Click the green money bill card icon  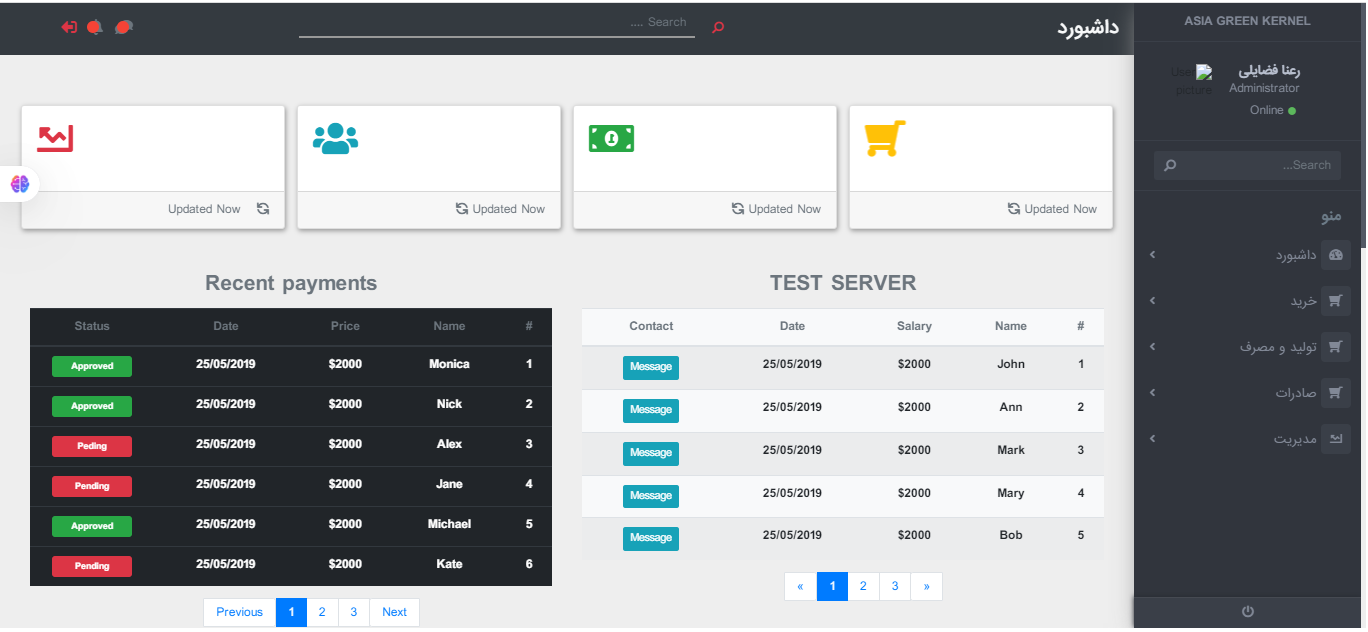611,139
